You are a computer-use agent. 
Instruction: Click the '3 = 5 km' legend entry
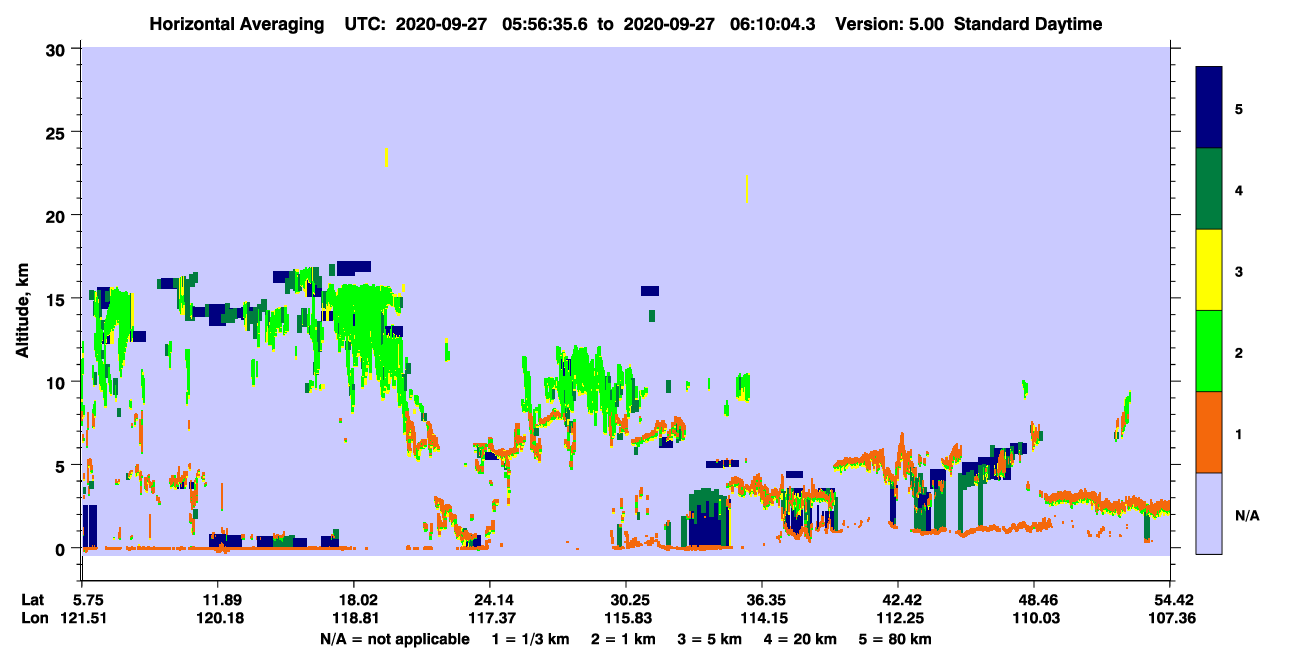click(711, 639)
